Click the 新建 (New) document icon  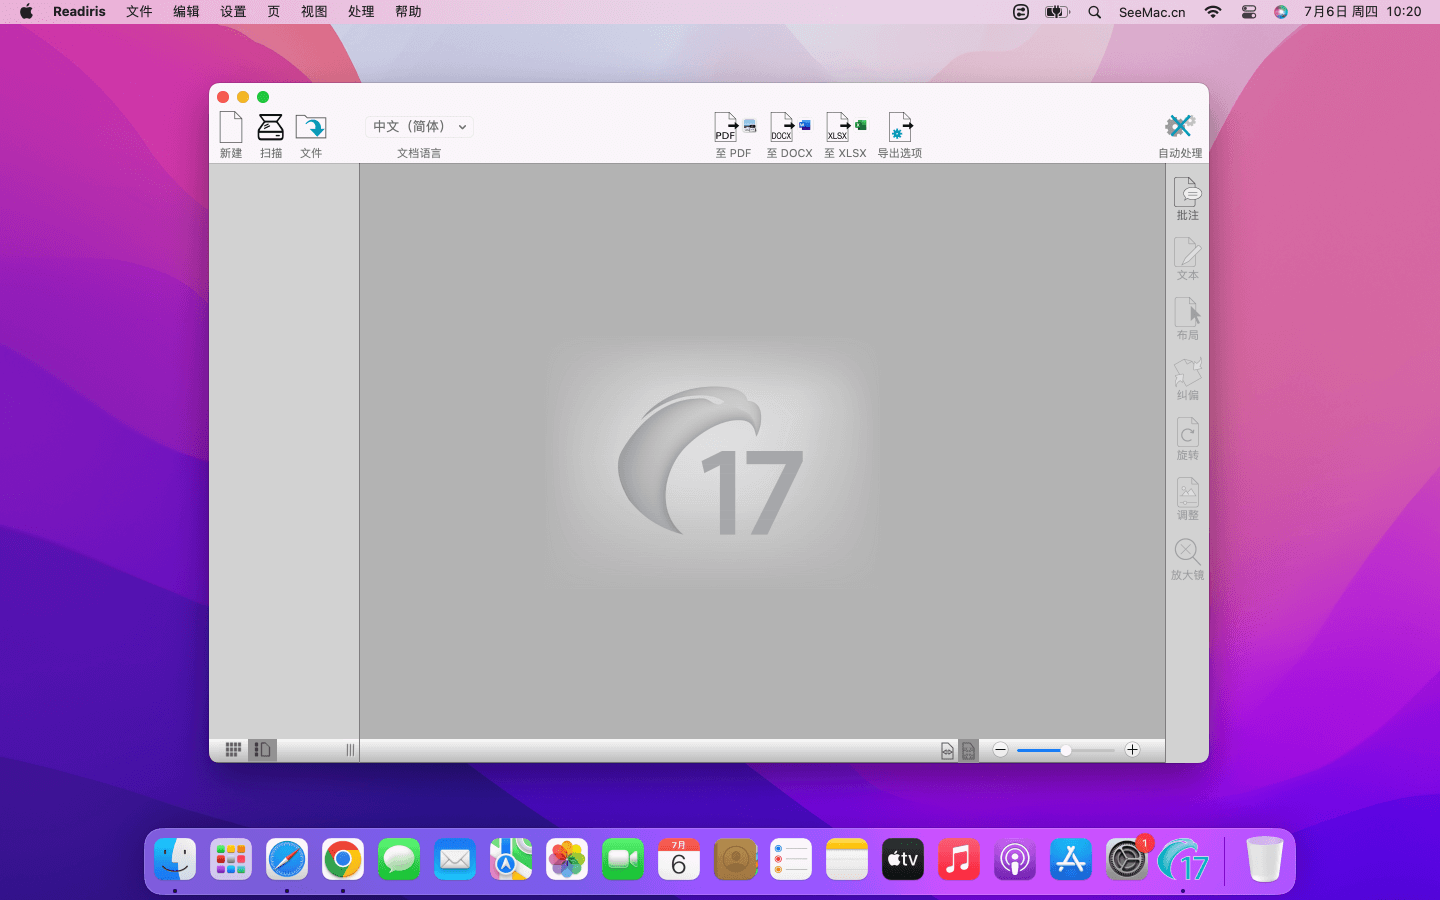(231, 128)
